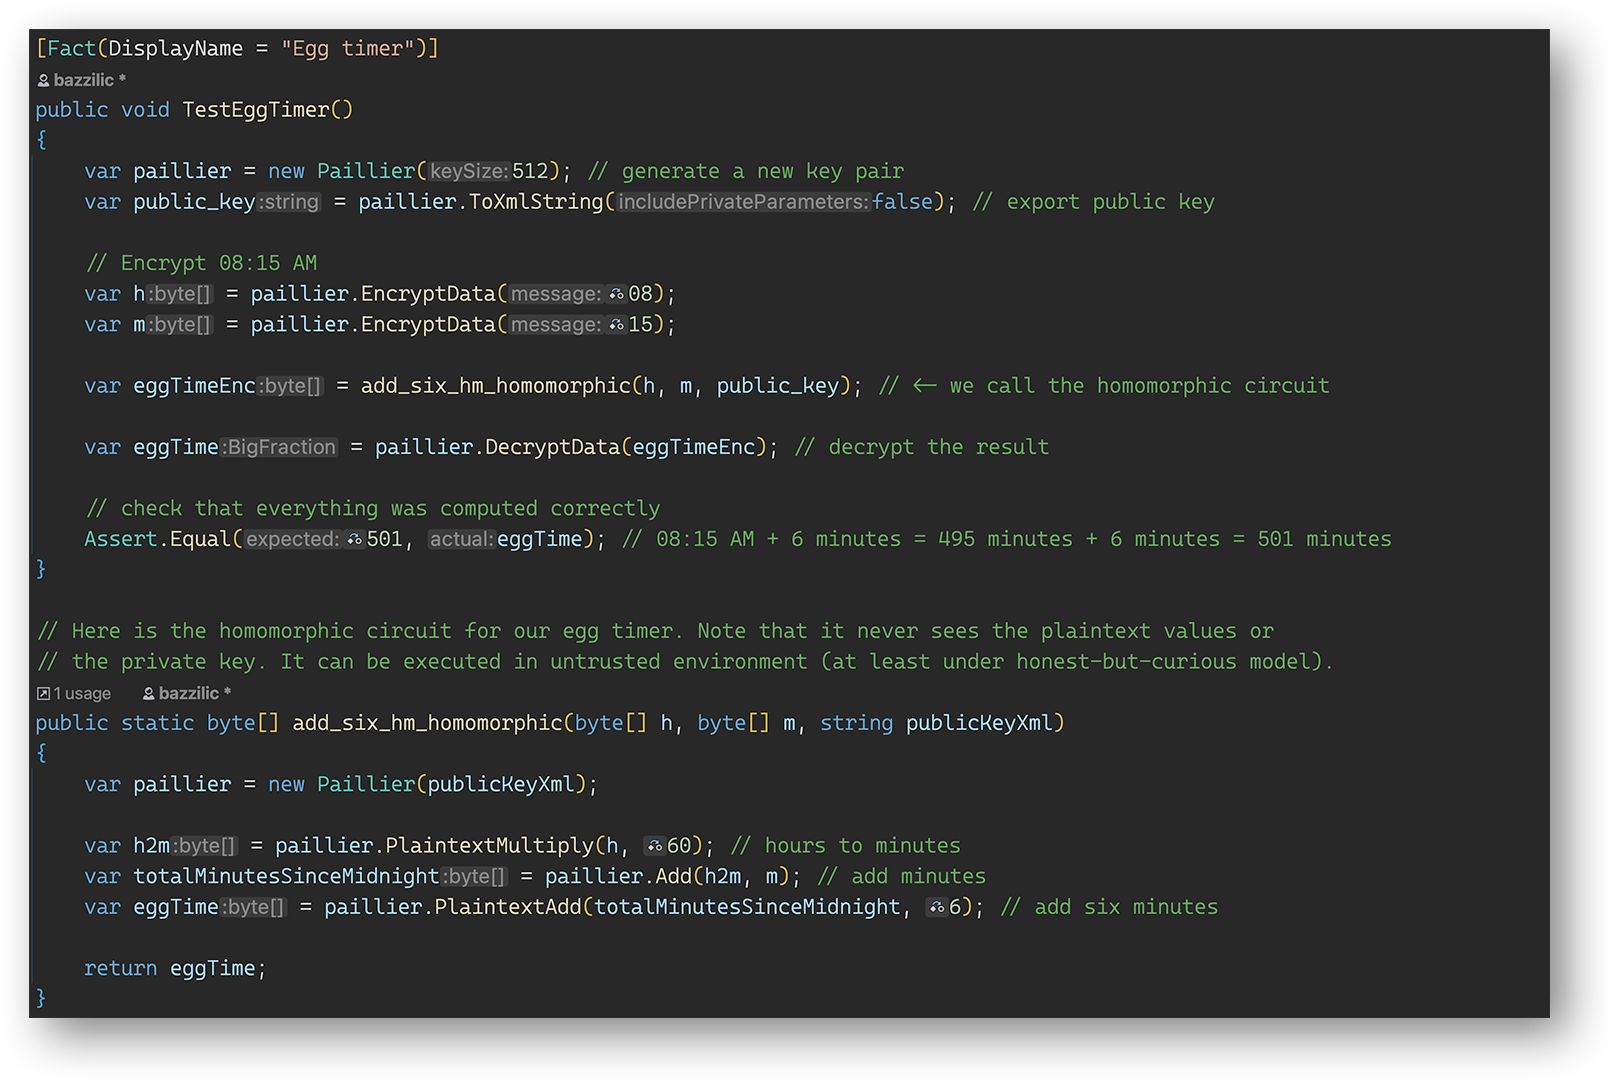The image size is (1612, 1080).
Task: Click the 'keySize:' parameter inlay hint
Action: pyautogui.click(x=469, y=171)
